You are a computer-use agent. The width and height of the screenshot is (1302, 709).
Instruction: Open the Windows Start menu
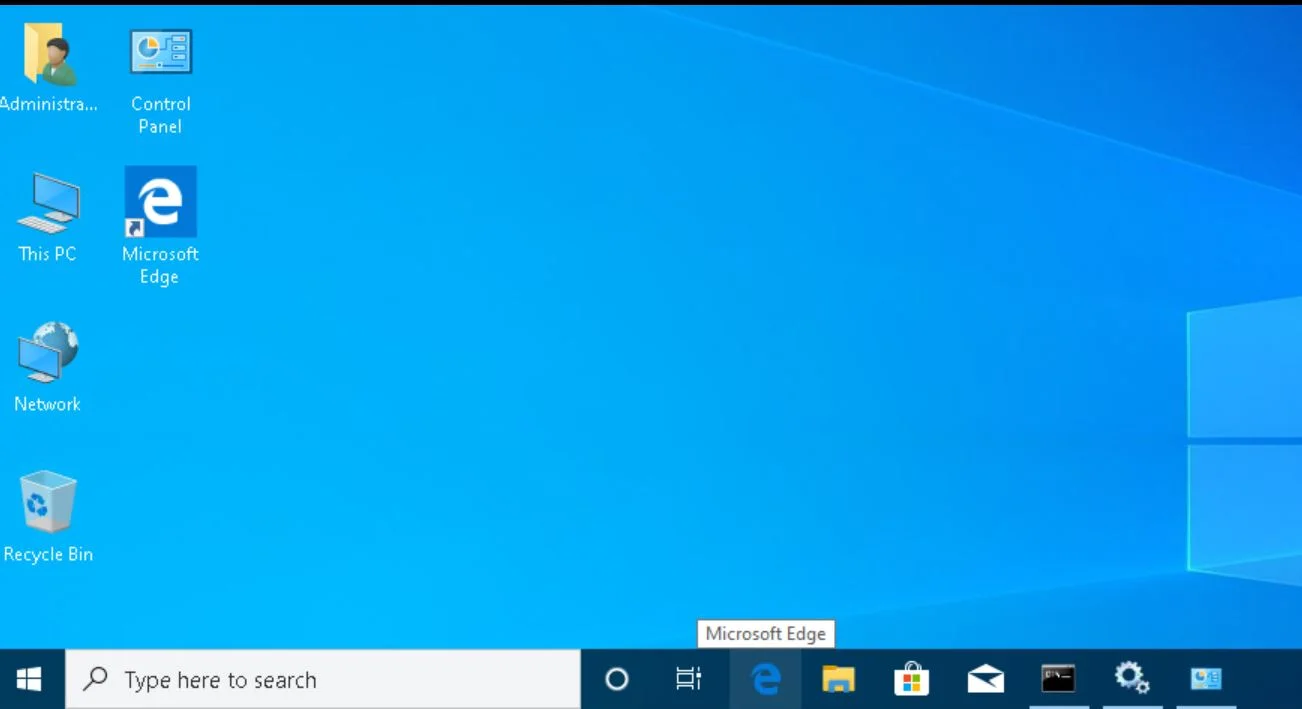coord(30,680)
